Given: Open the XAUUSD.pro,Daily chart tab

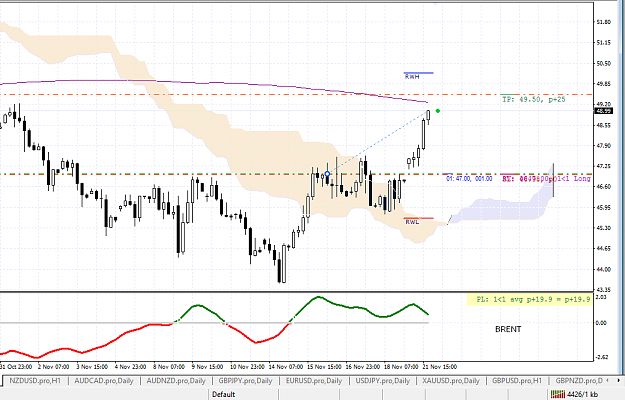Looking at the screenshot, I should (450, 380).
